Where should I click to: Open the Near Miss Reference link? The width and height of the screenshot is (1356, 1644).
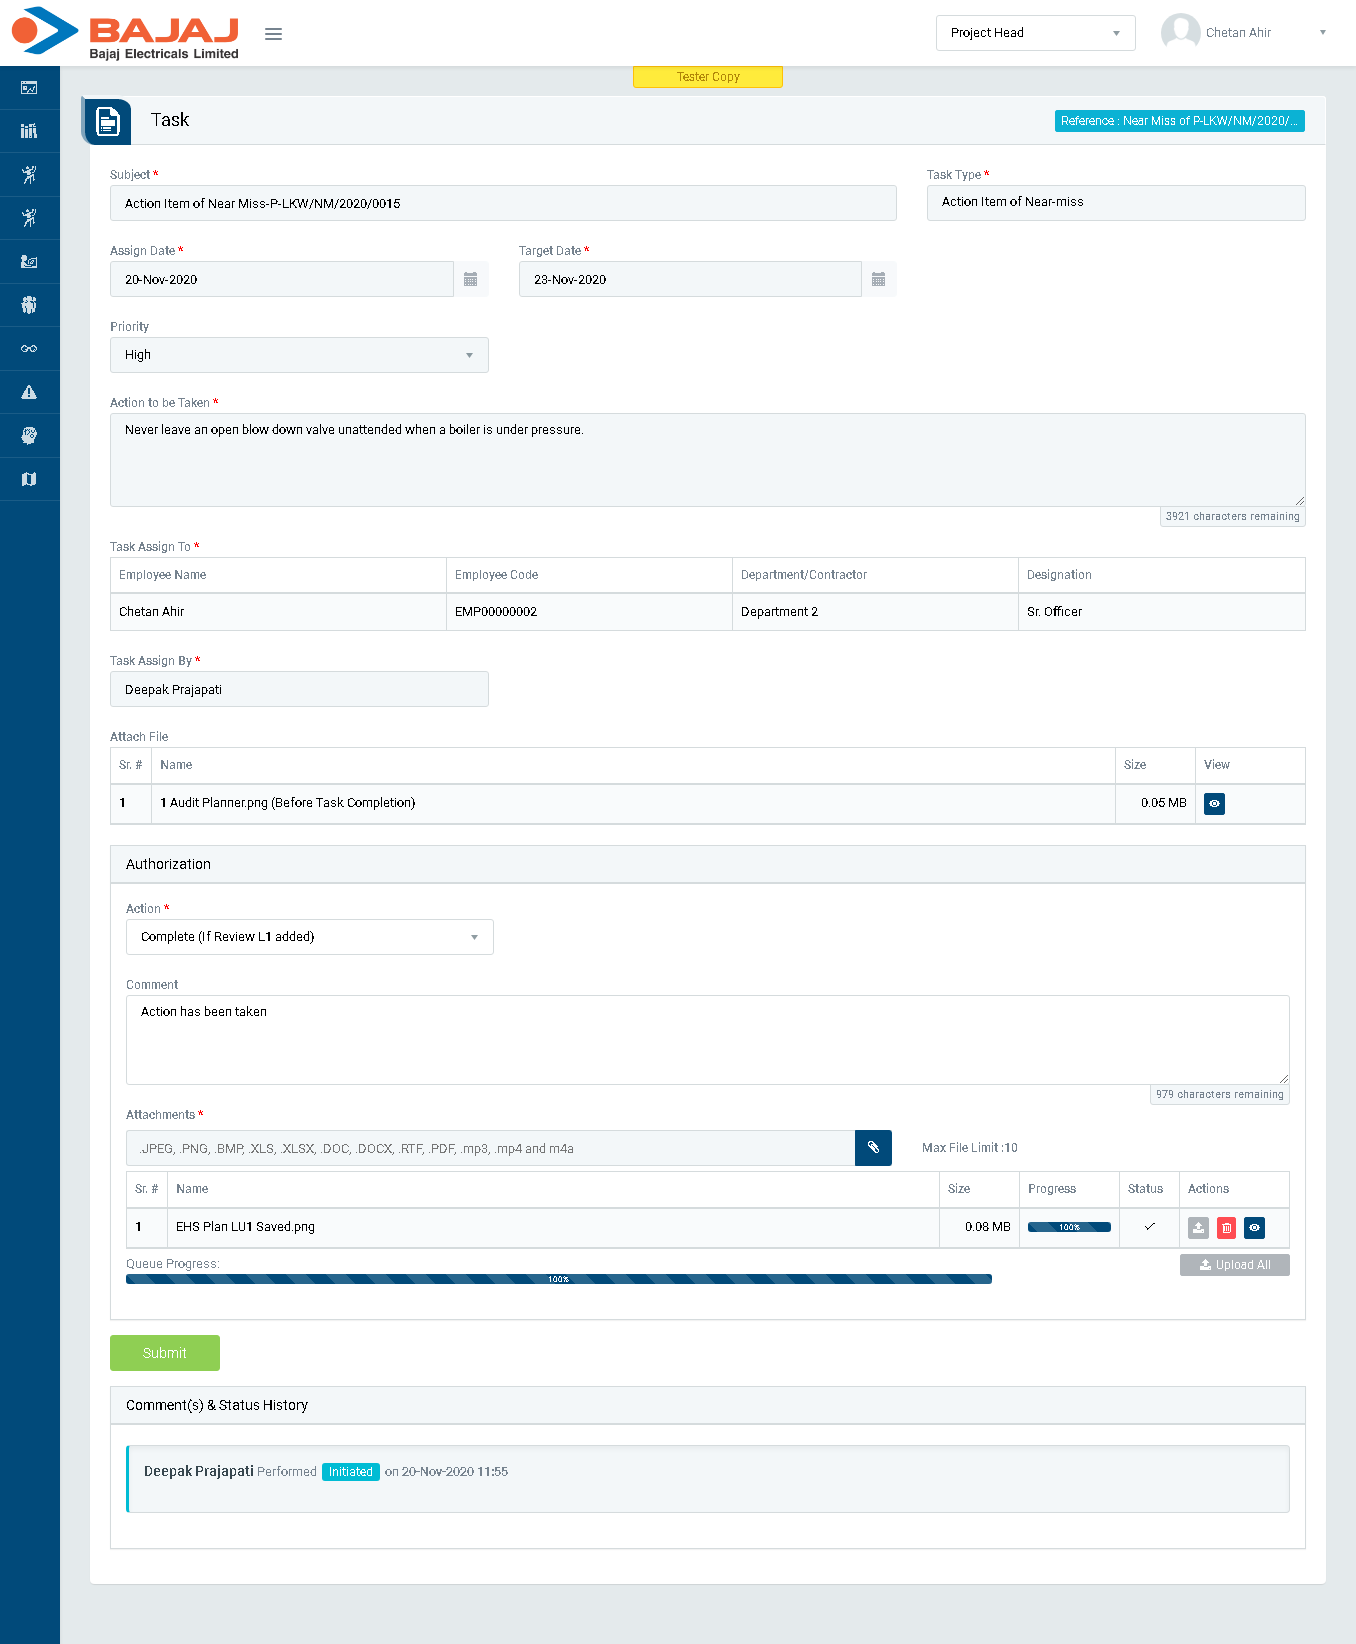(x=1179, y=121)
